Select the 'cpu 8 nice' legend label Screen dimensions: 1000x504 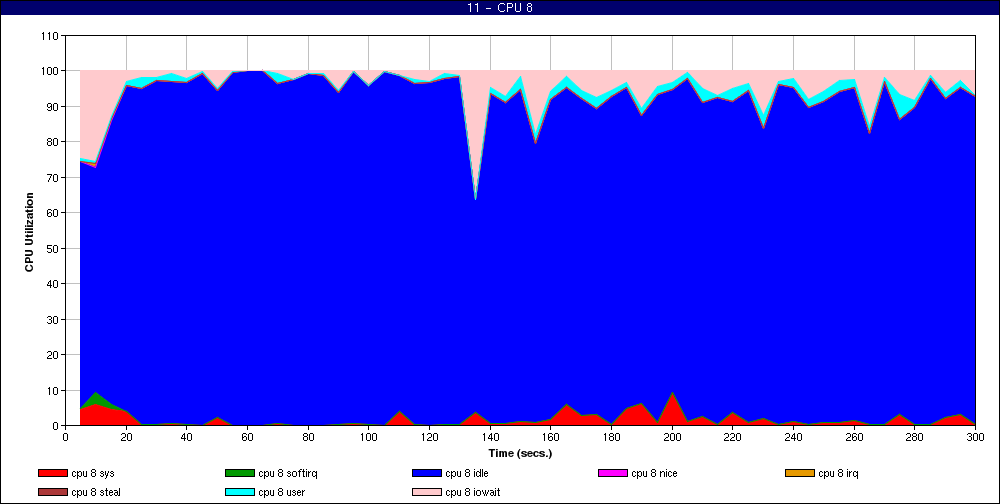[654, 473]
